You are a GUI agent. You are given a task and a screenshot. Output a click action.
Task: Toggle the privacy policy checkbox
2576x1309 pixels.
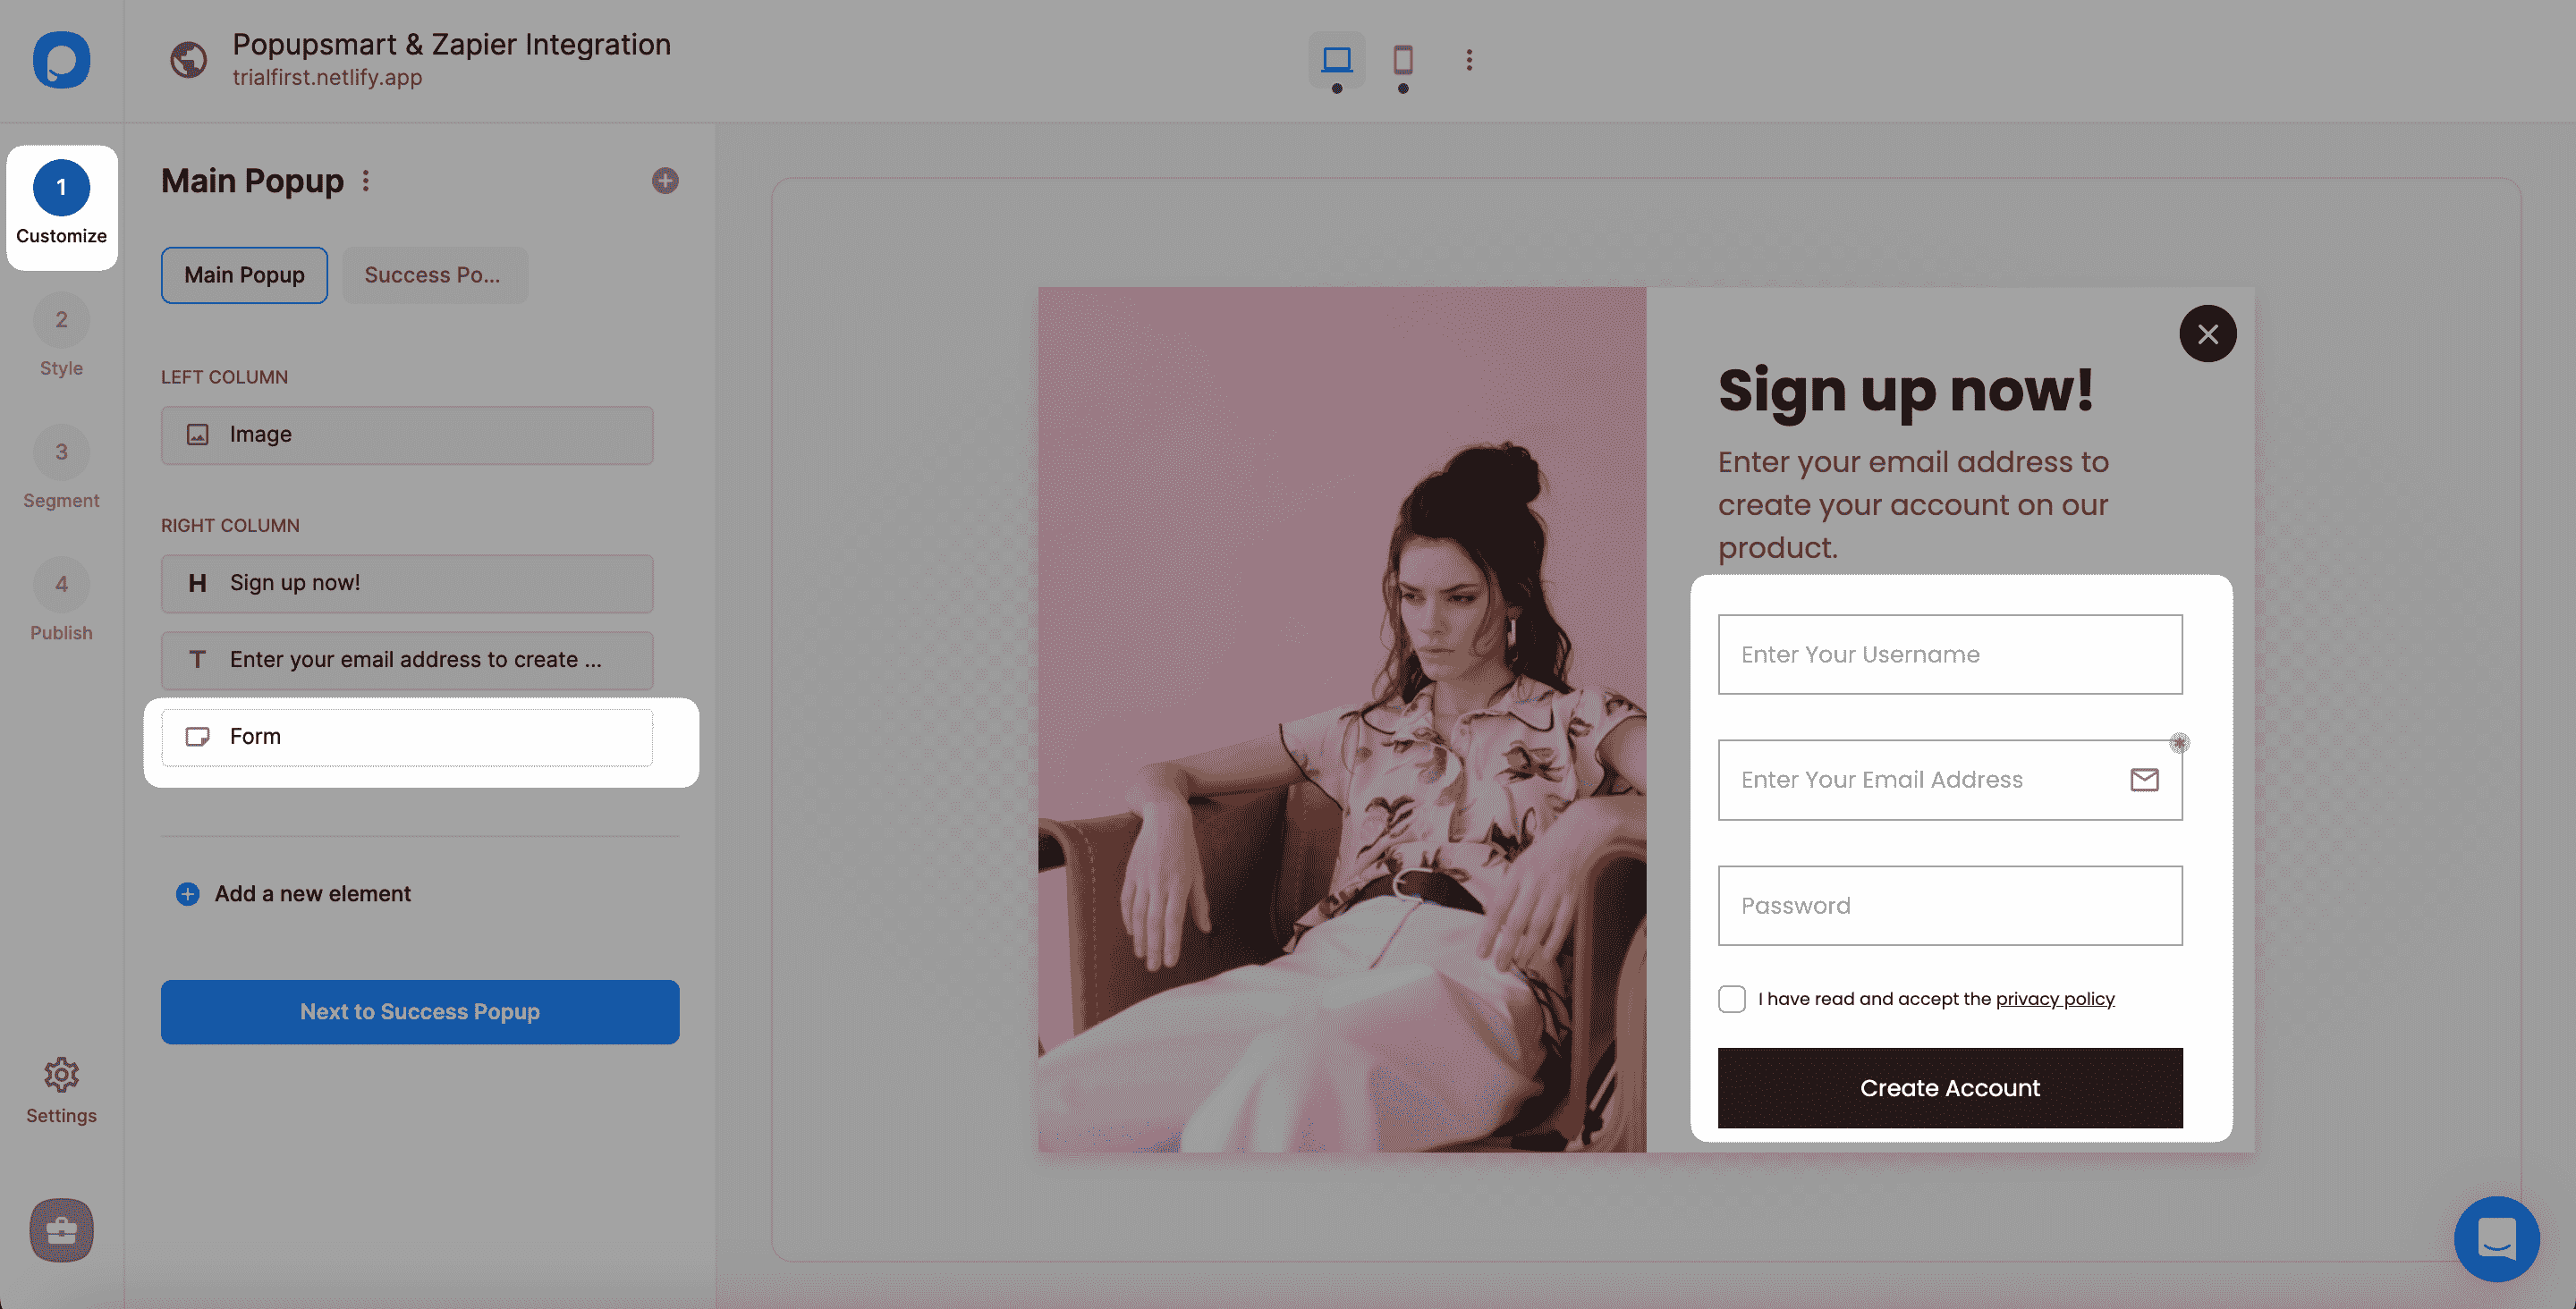coord(1730,999)
